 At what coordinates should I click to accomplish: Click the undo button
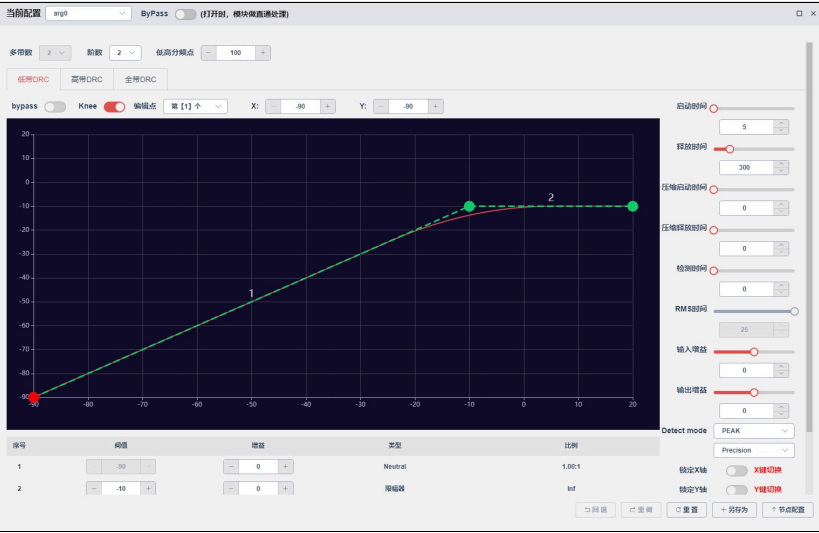pos(595,509)
